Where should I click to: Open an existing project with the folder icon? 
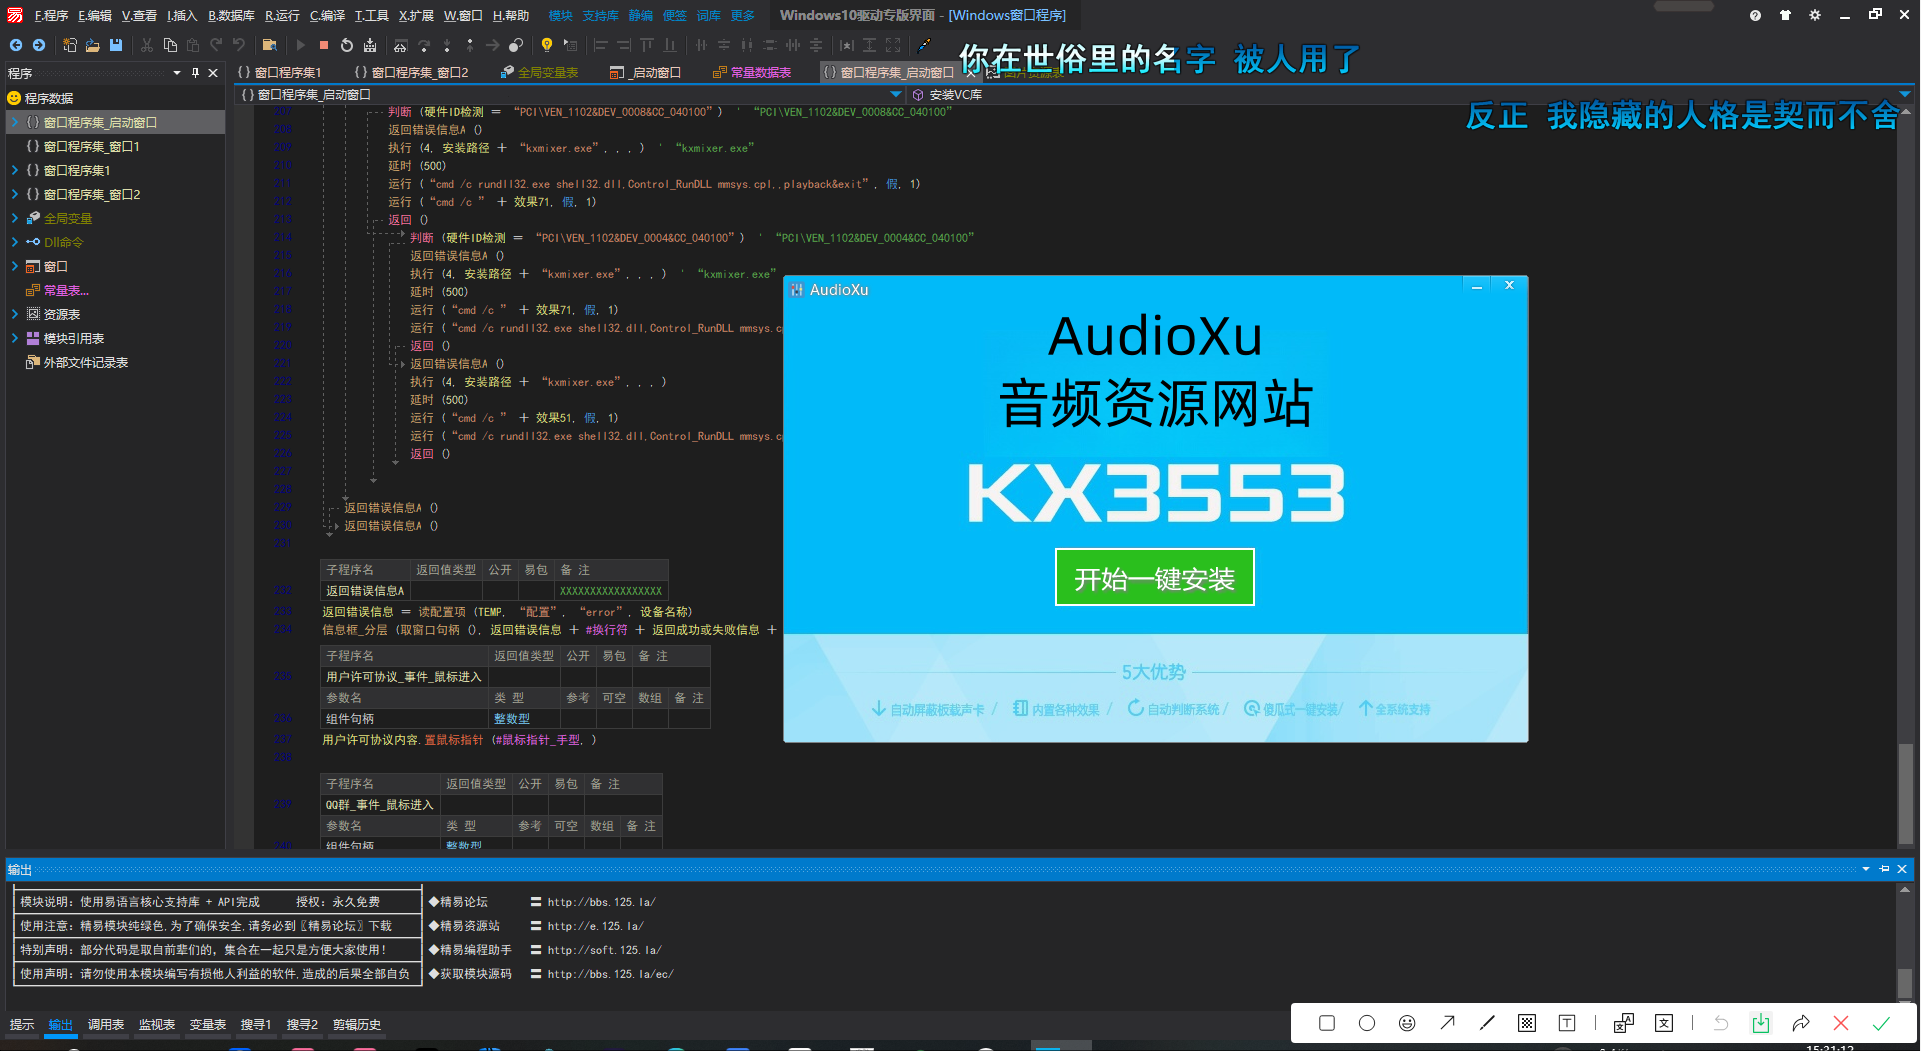click(91, 45)
